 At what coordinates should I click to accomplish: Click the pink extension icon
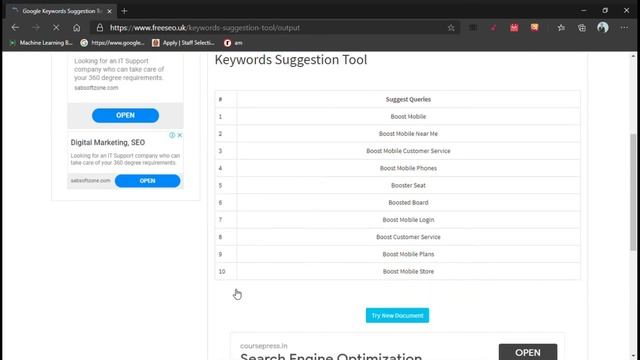tap(514, 27)
